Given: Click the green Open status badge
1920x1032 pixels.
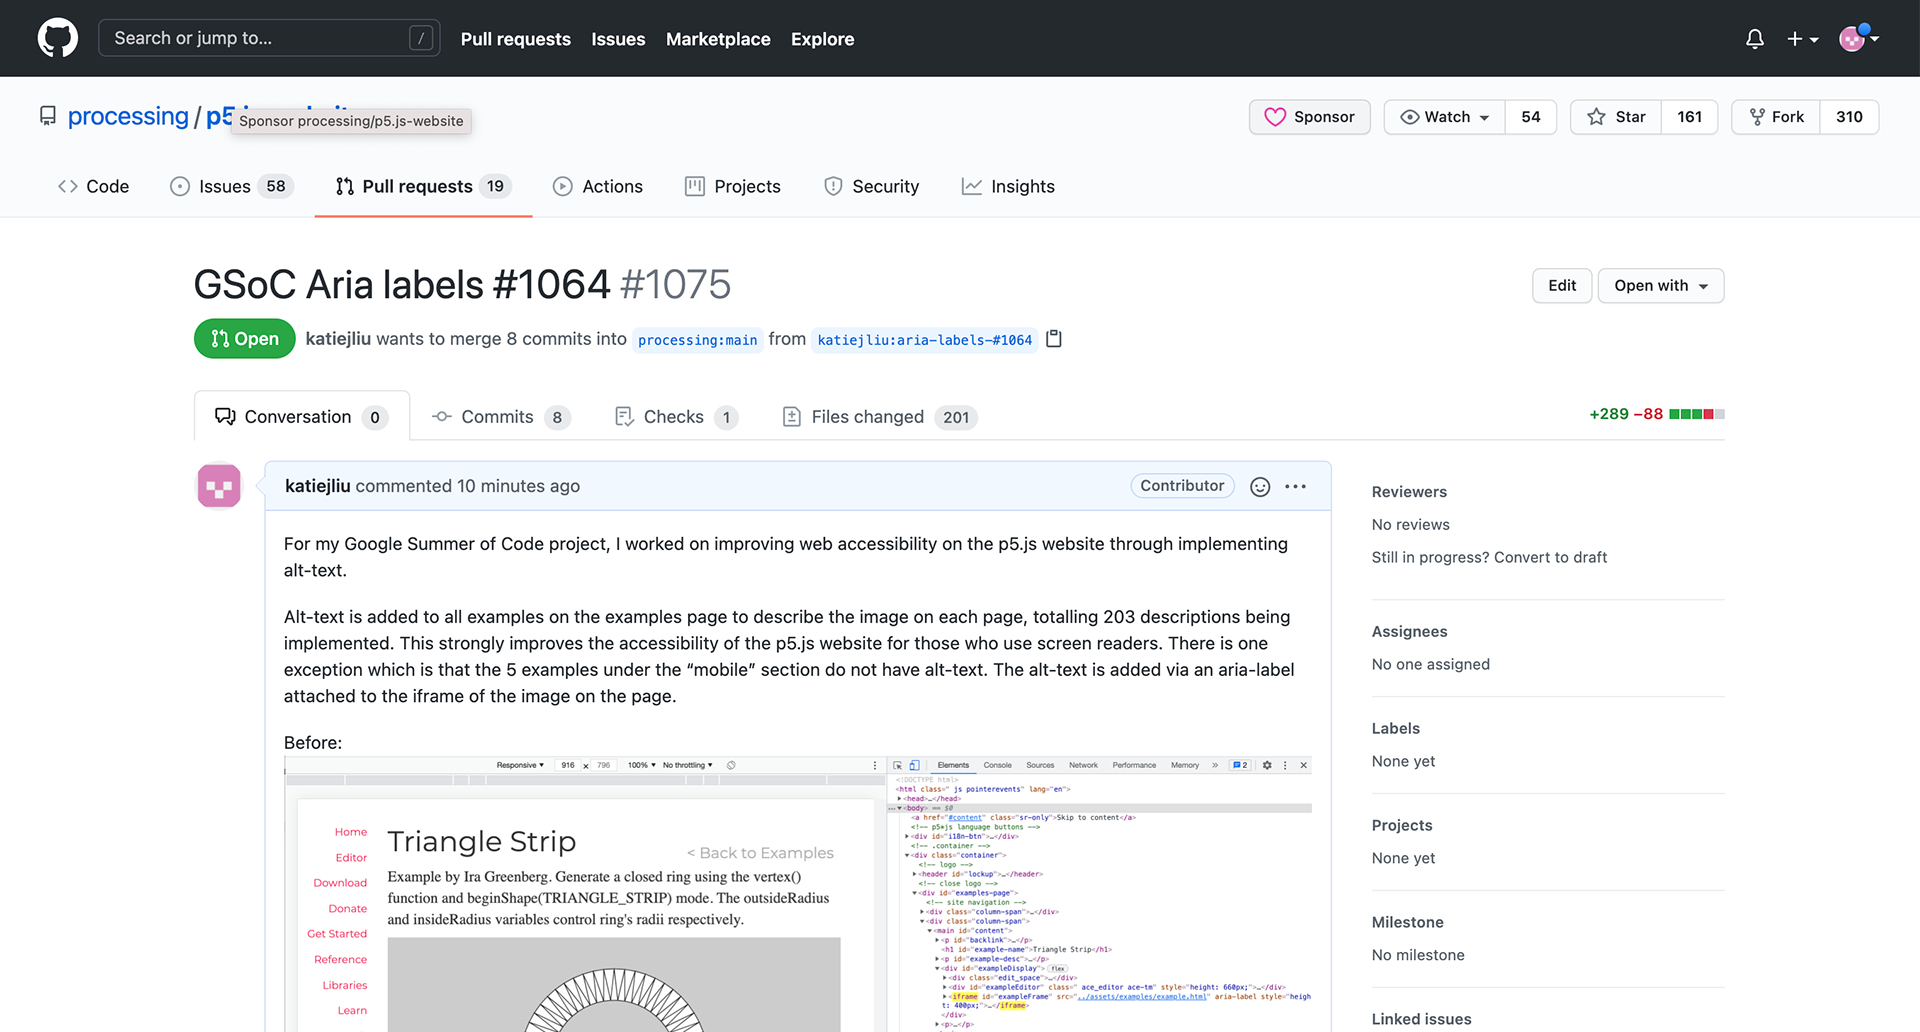Looking at the screenshot, I should pos(245,339).
